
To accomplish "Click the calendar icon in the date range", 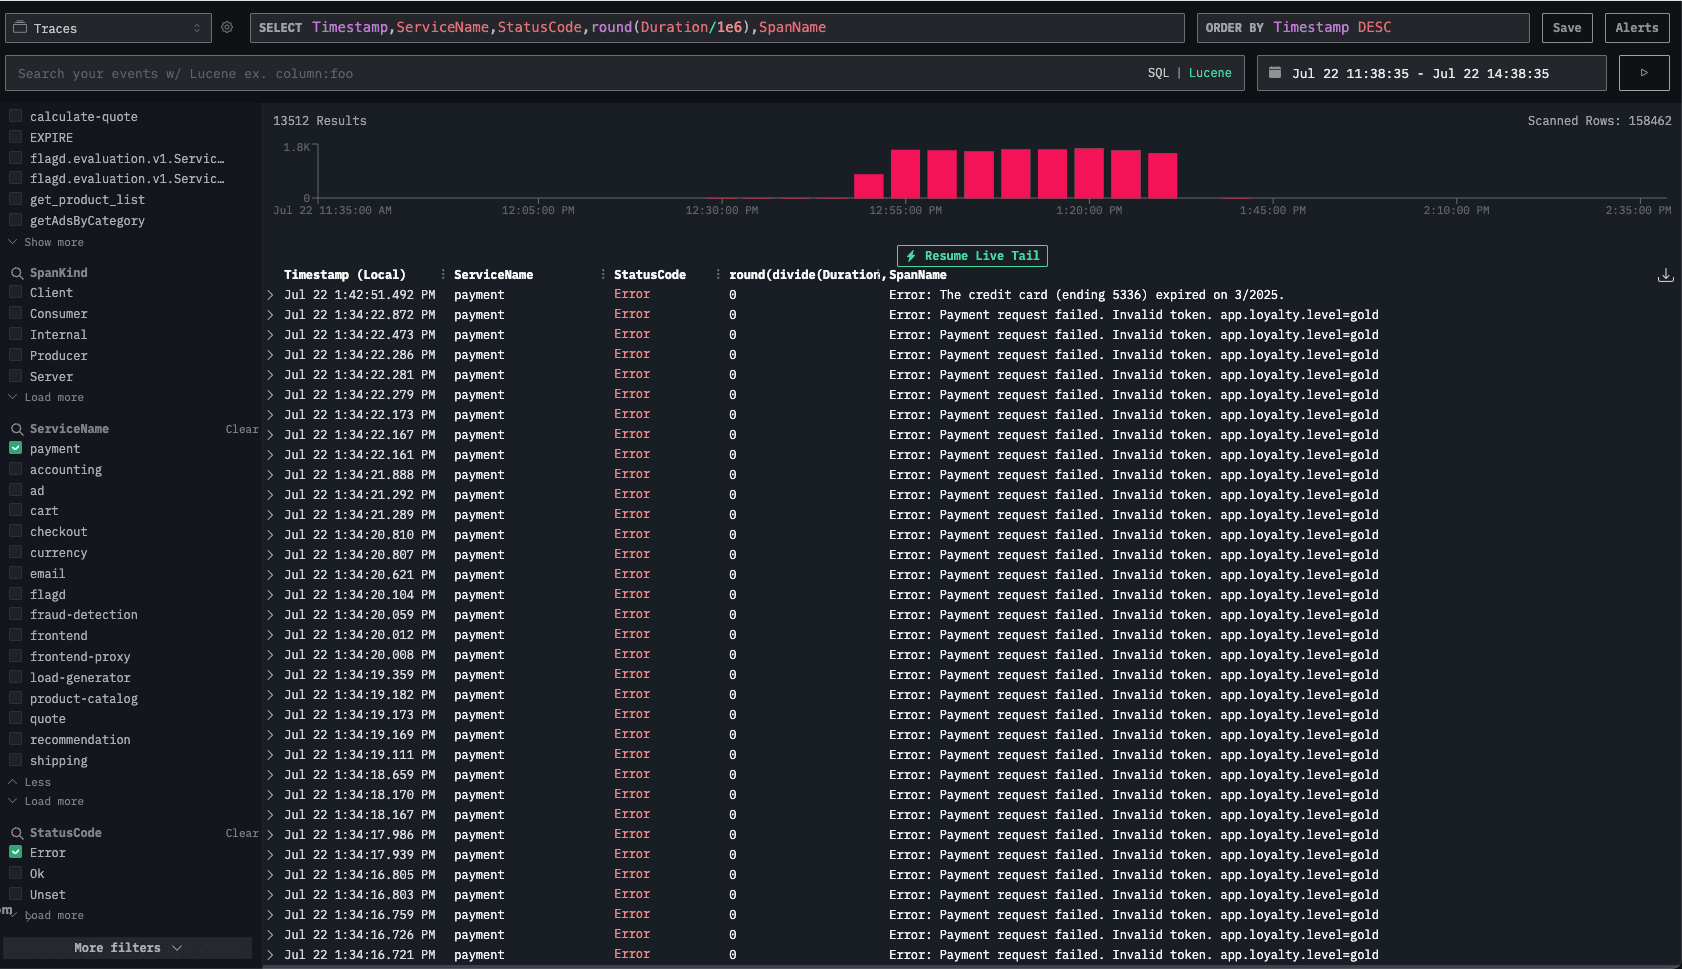I will 1275,73.
